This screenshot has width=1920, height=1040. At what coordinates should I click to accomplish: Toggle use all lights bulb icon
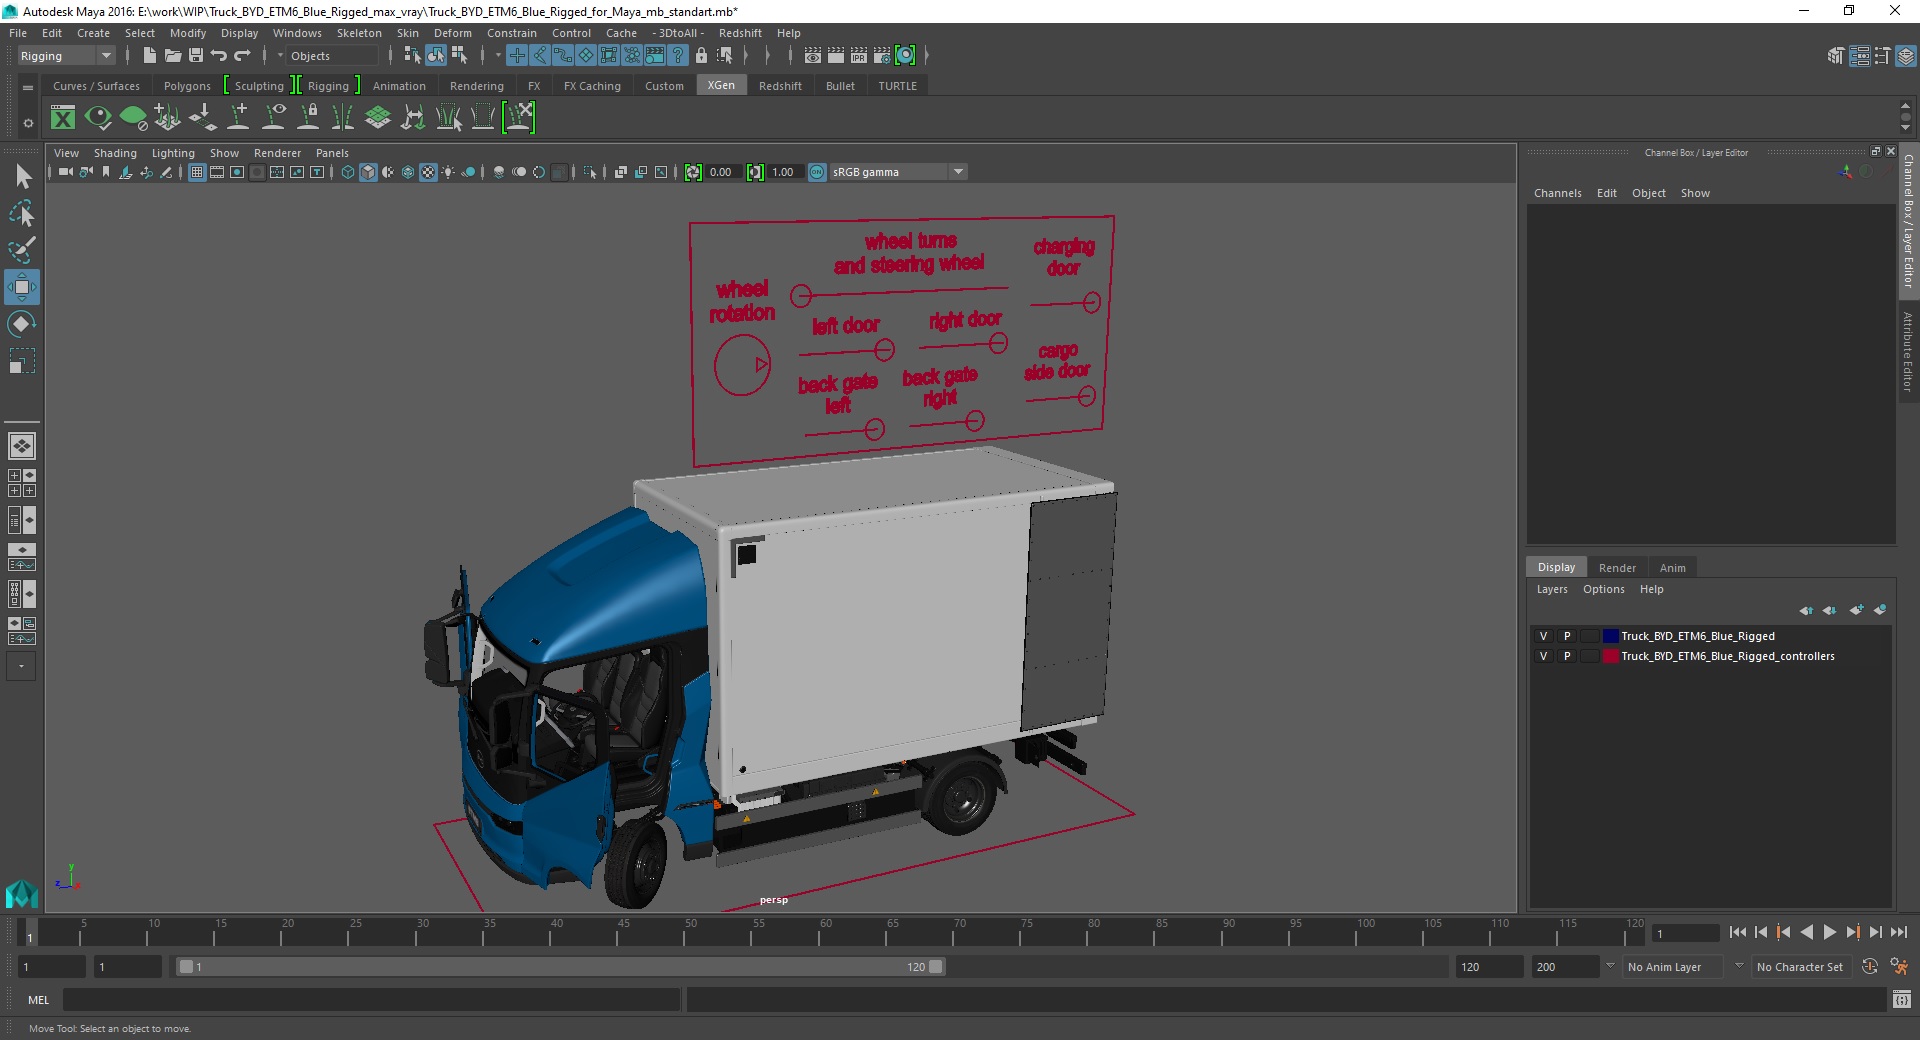(448, 172)
